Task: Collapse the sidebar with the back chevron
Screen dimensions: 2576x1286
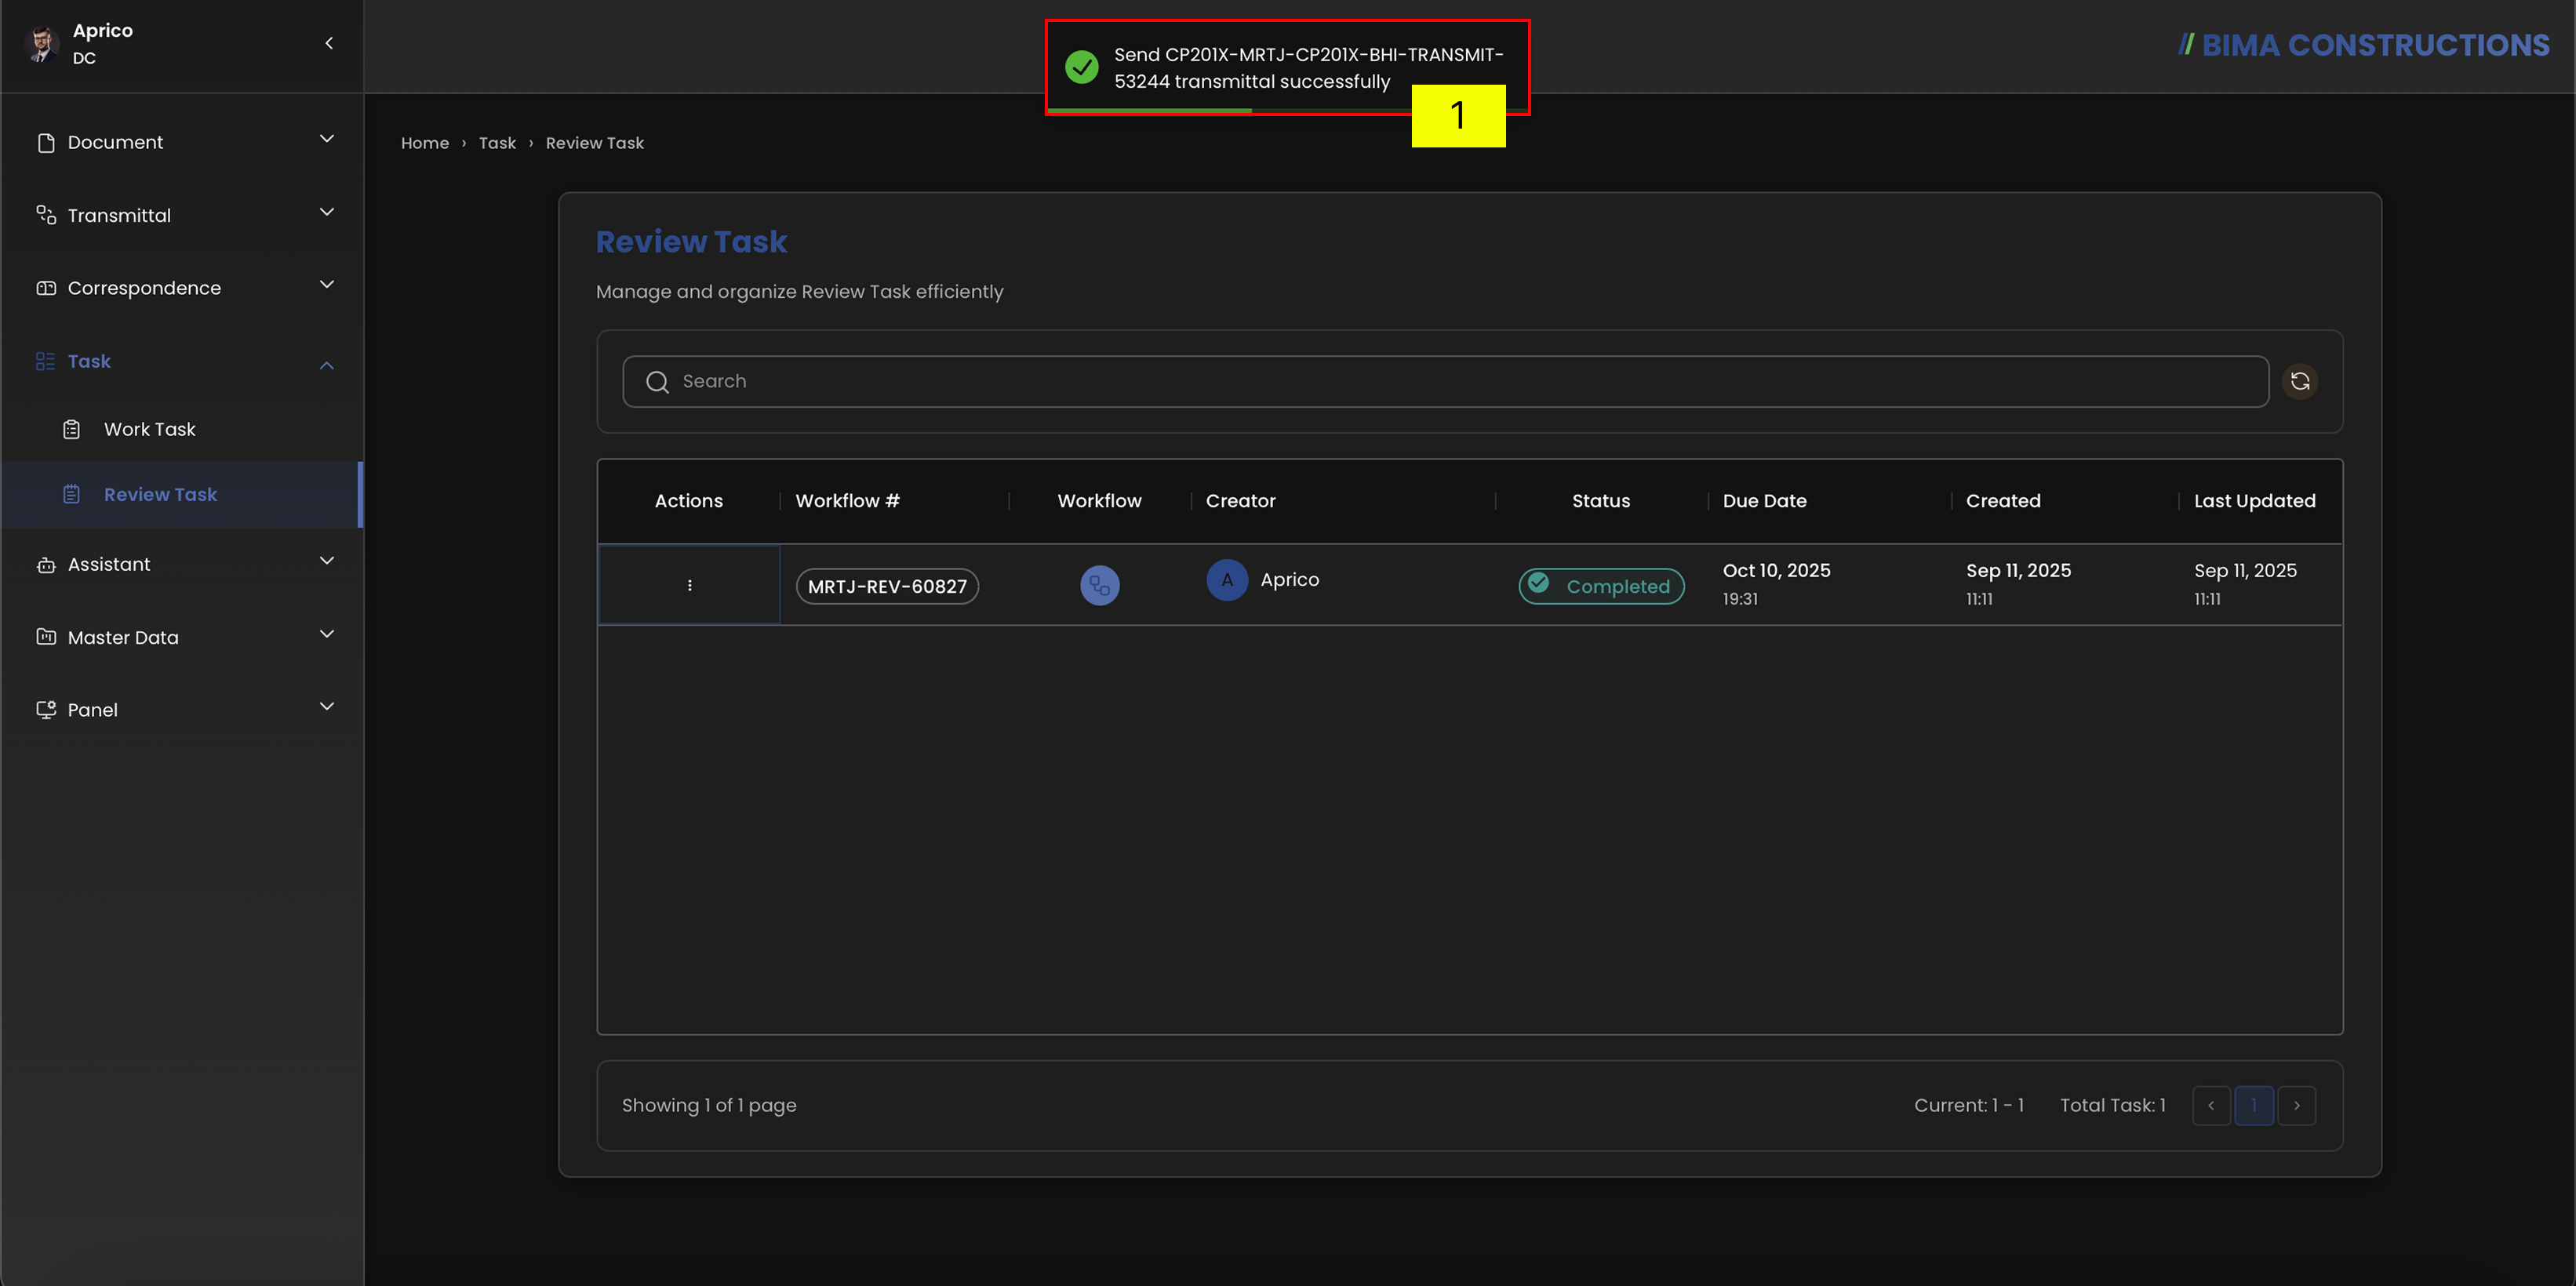Action: (x=329, y=43)
